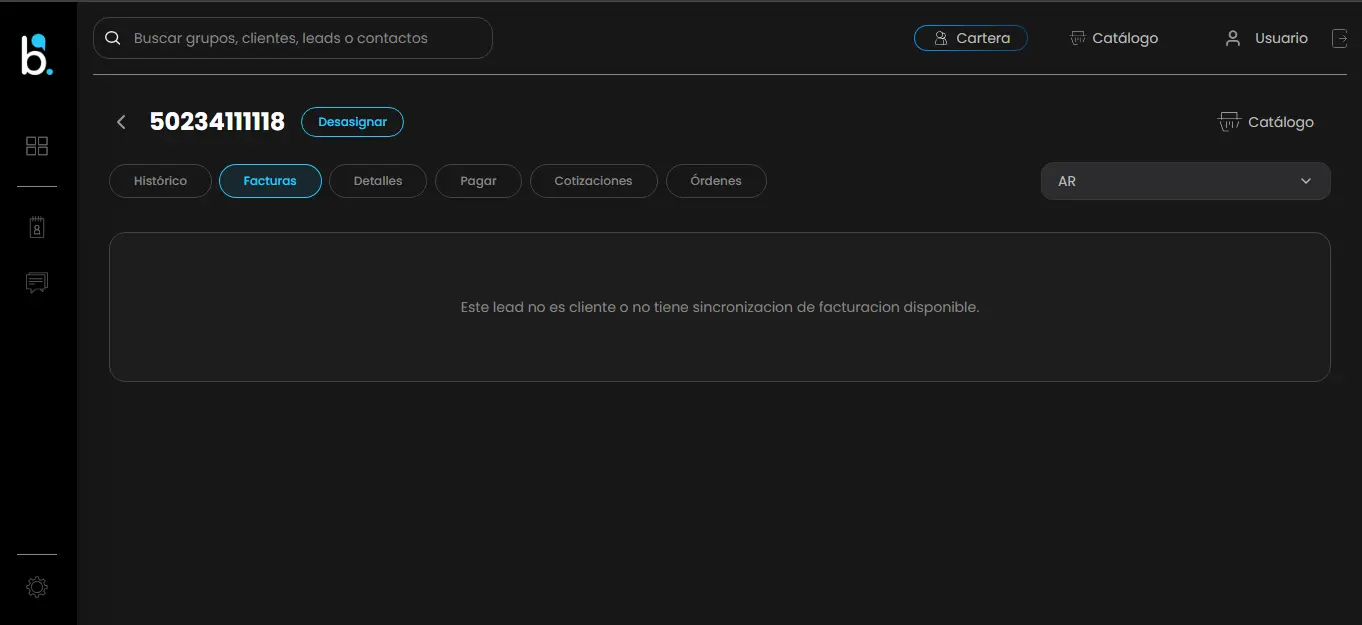
Task: Open the contacts book icon in sidebar
Action: (x=37, y=228)
